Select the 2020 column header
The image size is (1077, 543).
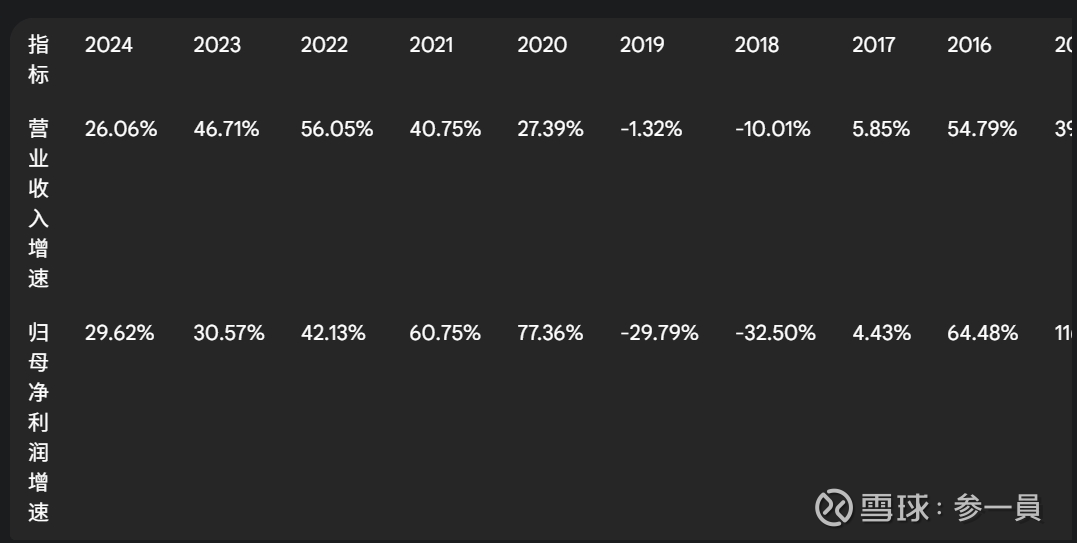542,45
